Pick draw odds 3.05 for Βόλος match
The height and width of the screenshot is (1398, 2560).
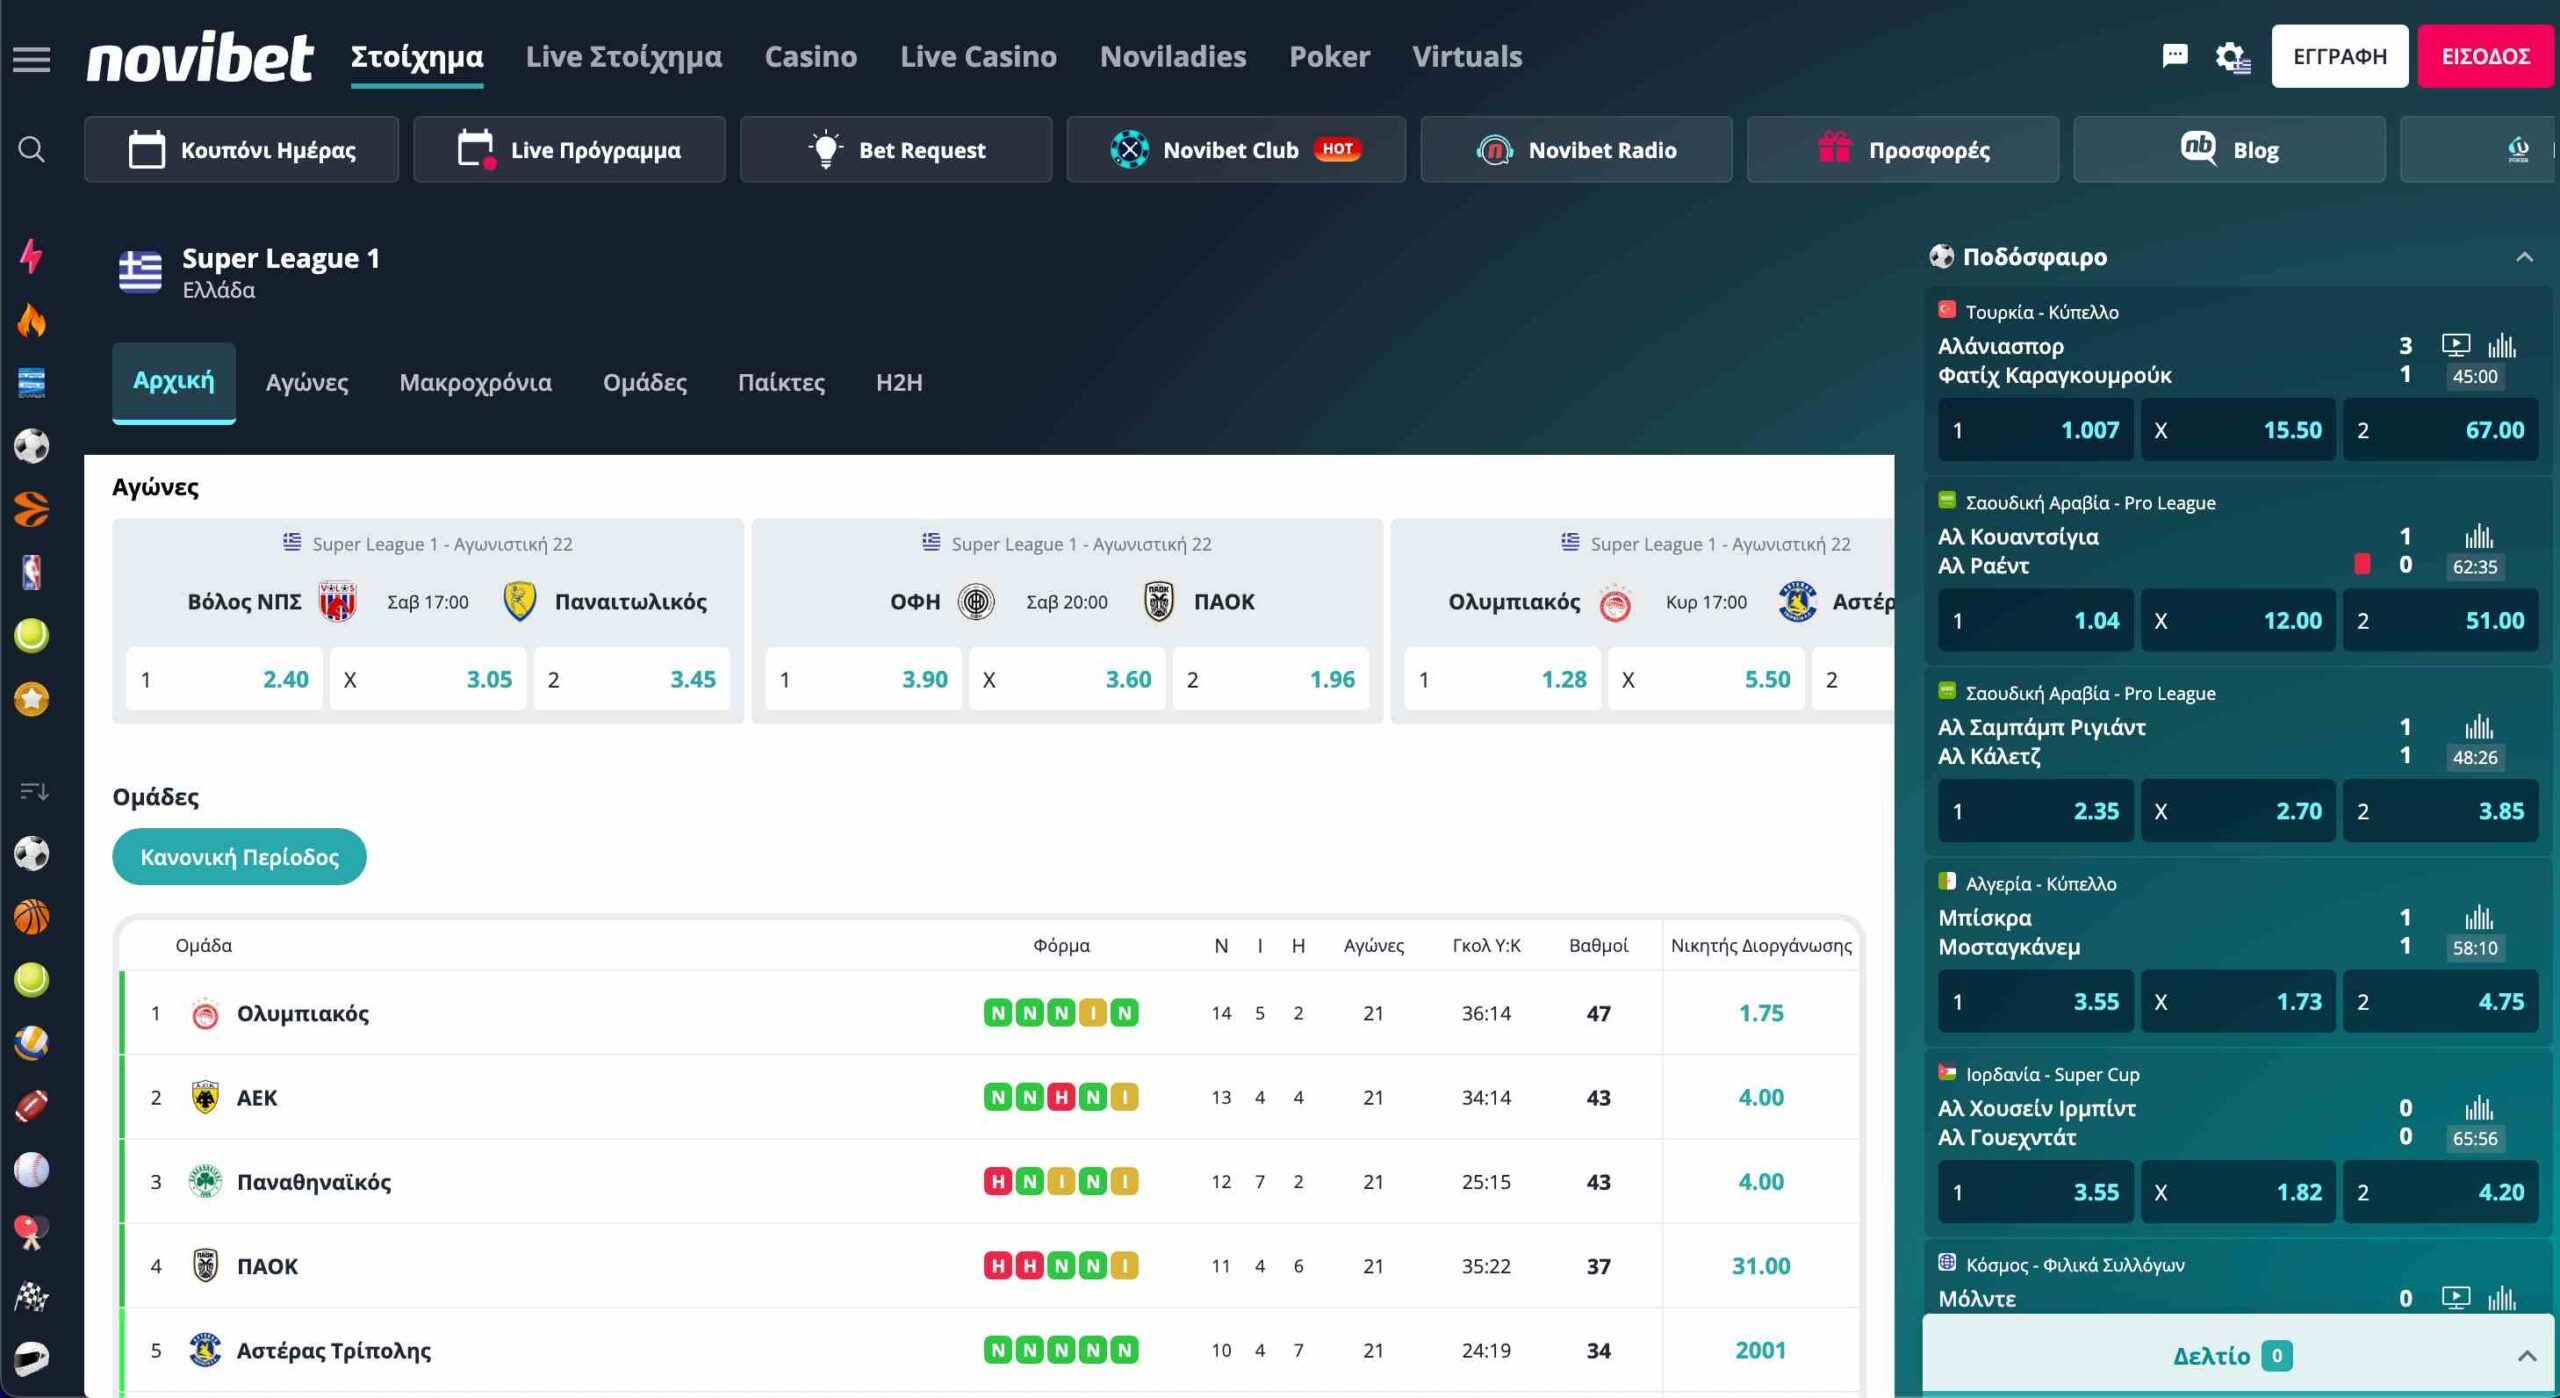coord(428,679)
